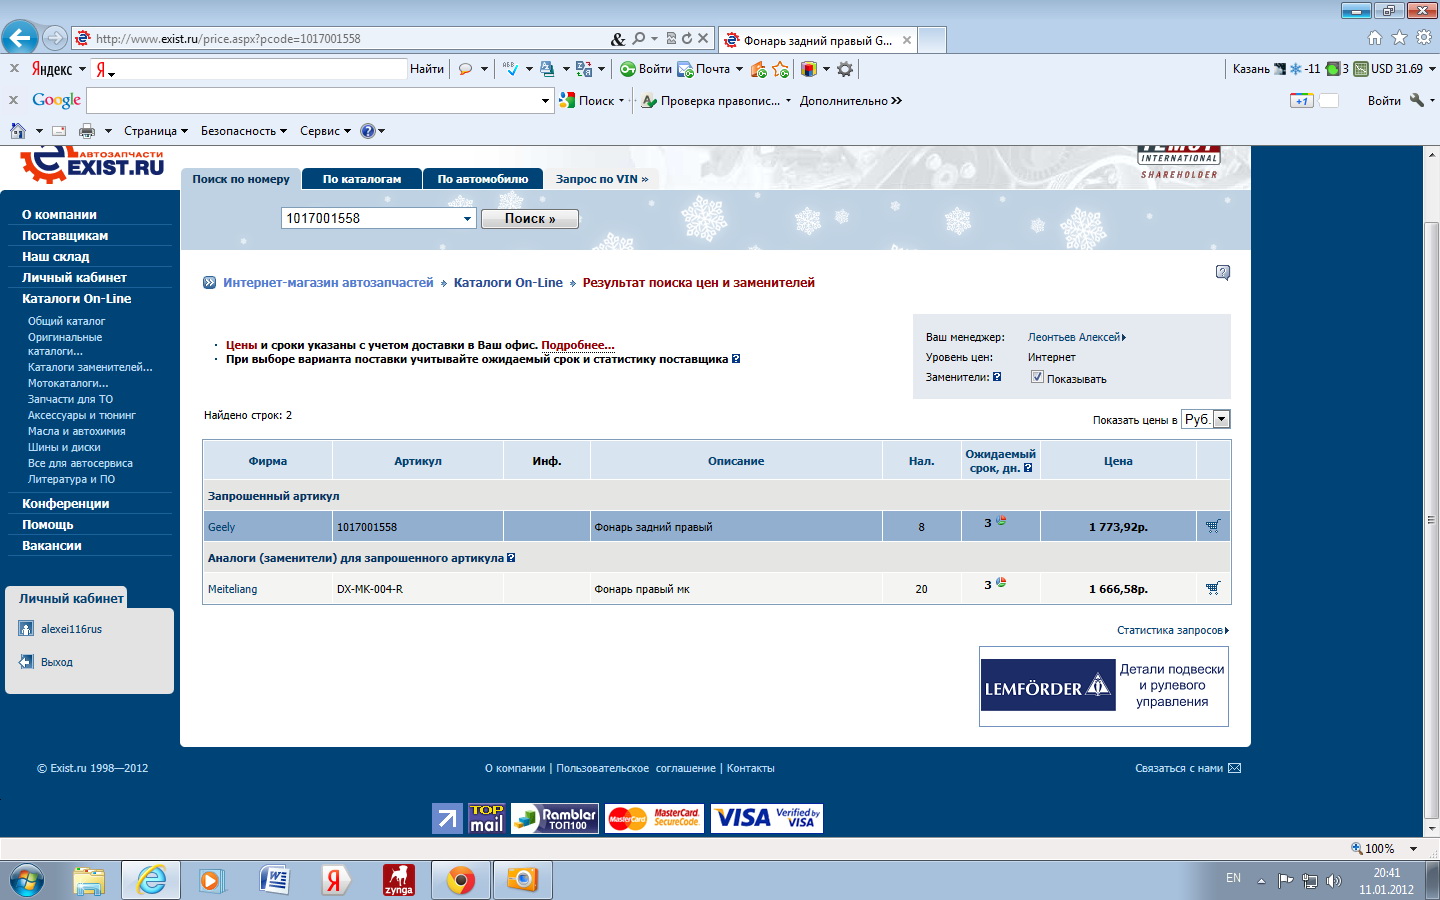Add the Geely tail lamp to cart

pos(1213,526)
